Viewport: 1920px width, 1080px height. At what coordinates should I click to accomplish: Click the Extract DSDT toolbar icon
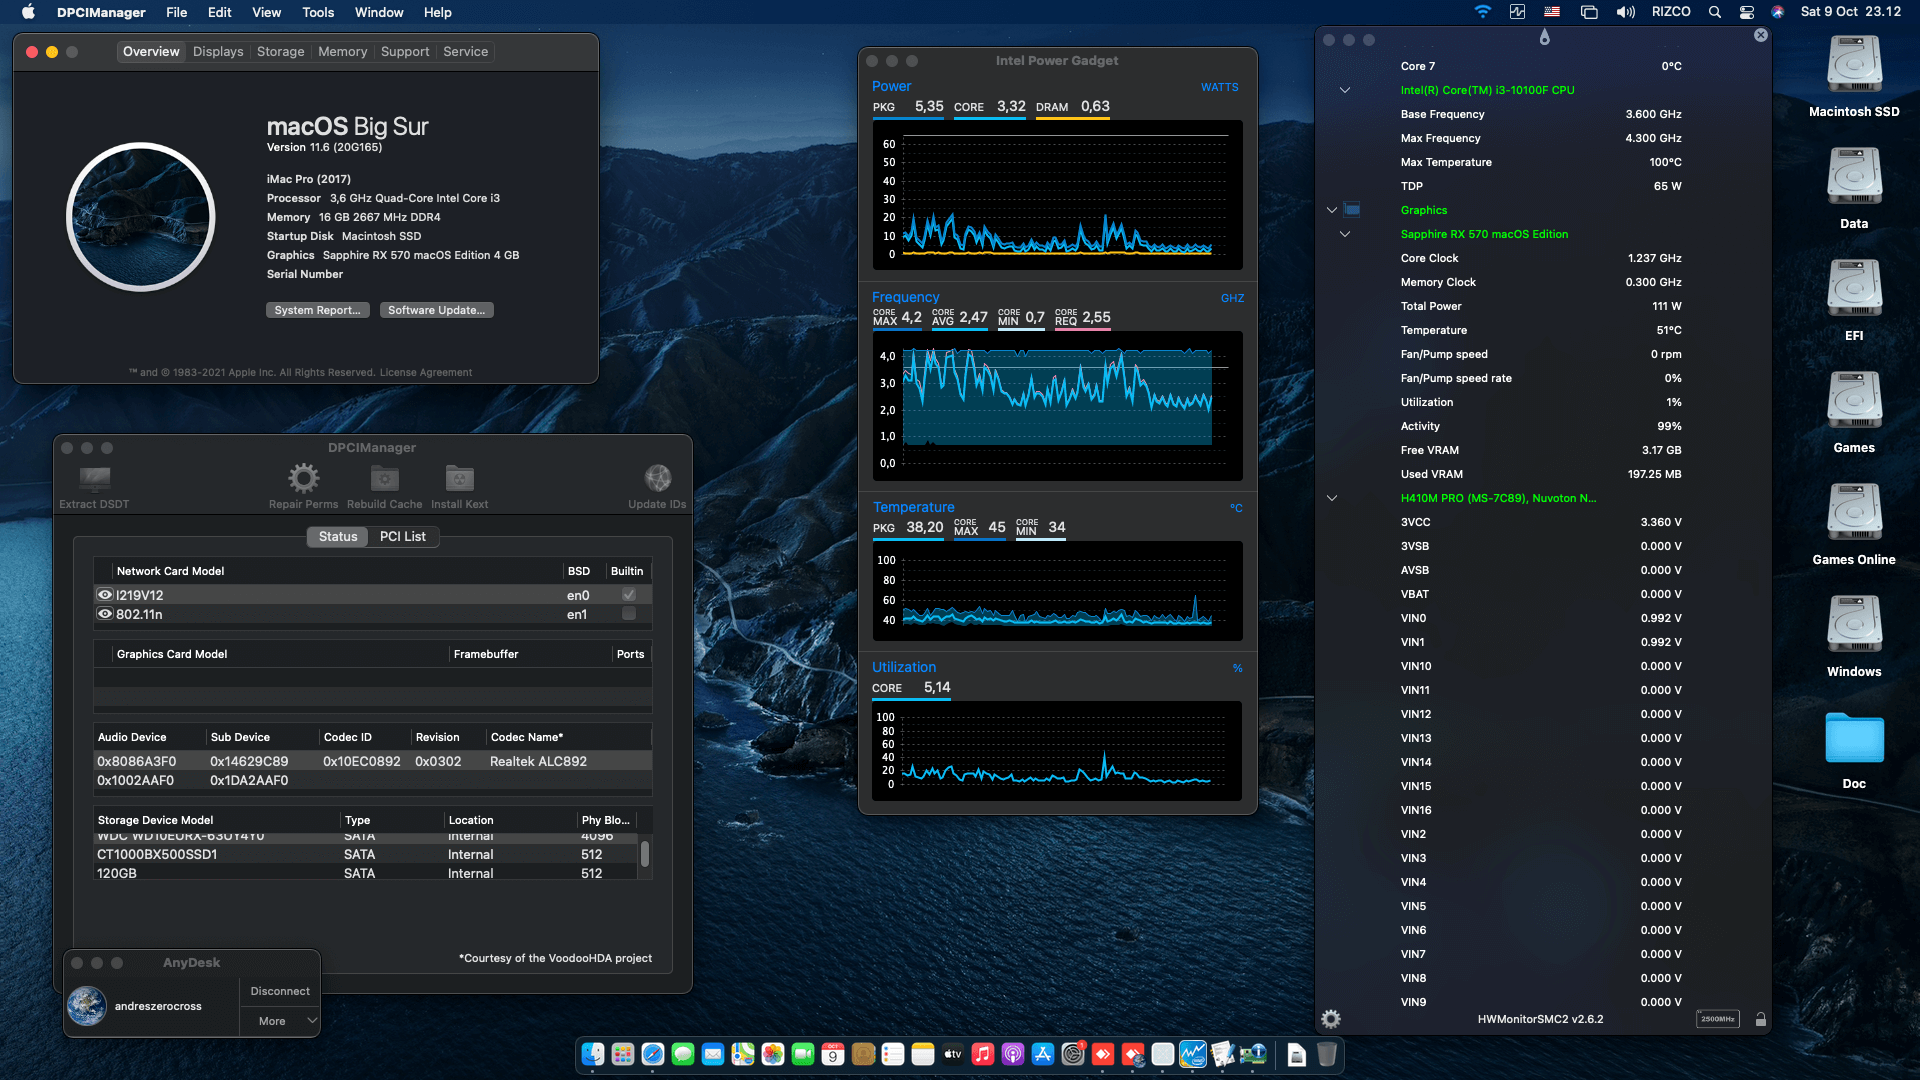click(x=94, y=478)
